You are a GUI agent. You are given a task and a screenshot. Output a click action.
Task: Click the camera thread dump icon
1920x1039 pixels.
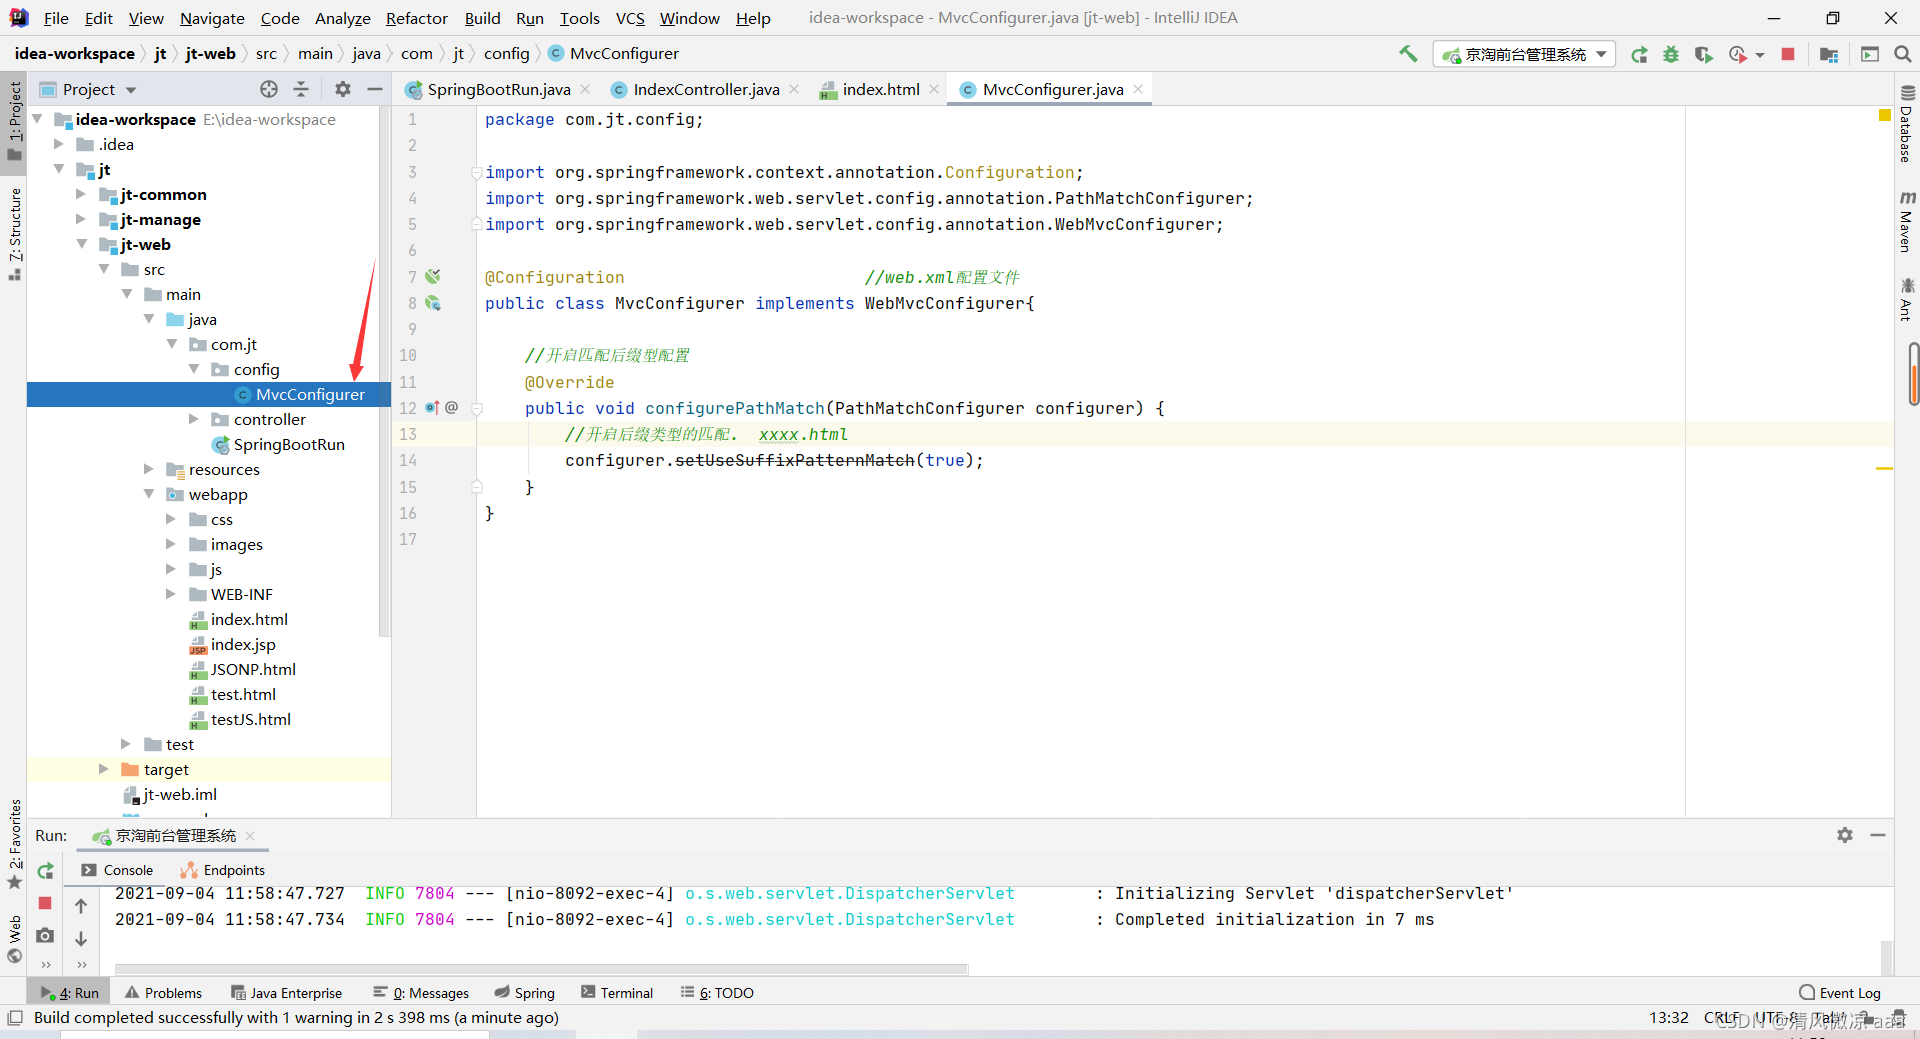(45, 935)
